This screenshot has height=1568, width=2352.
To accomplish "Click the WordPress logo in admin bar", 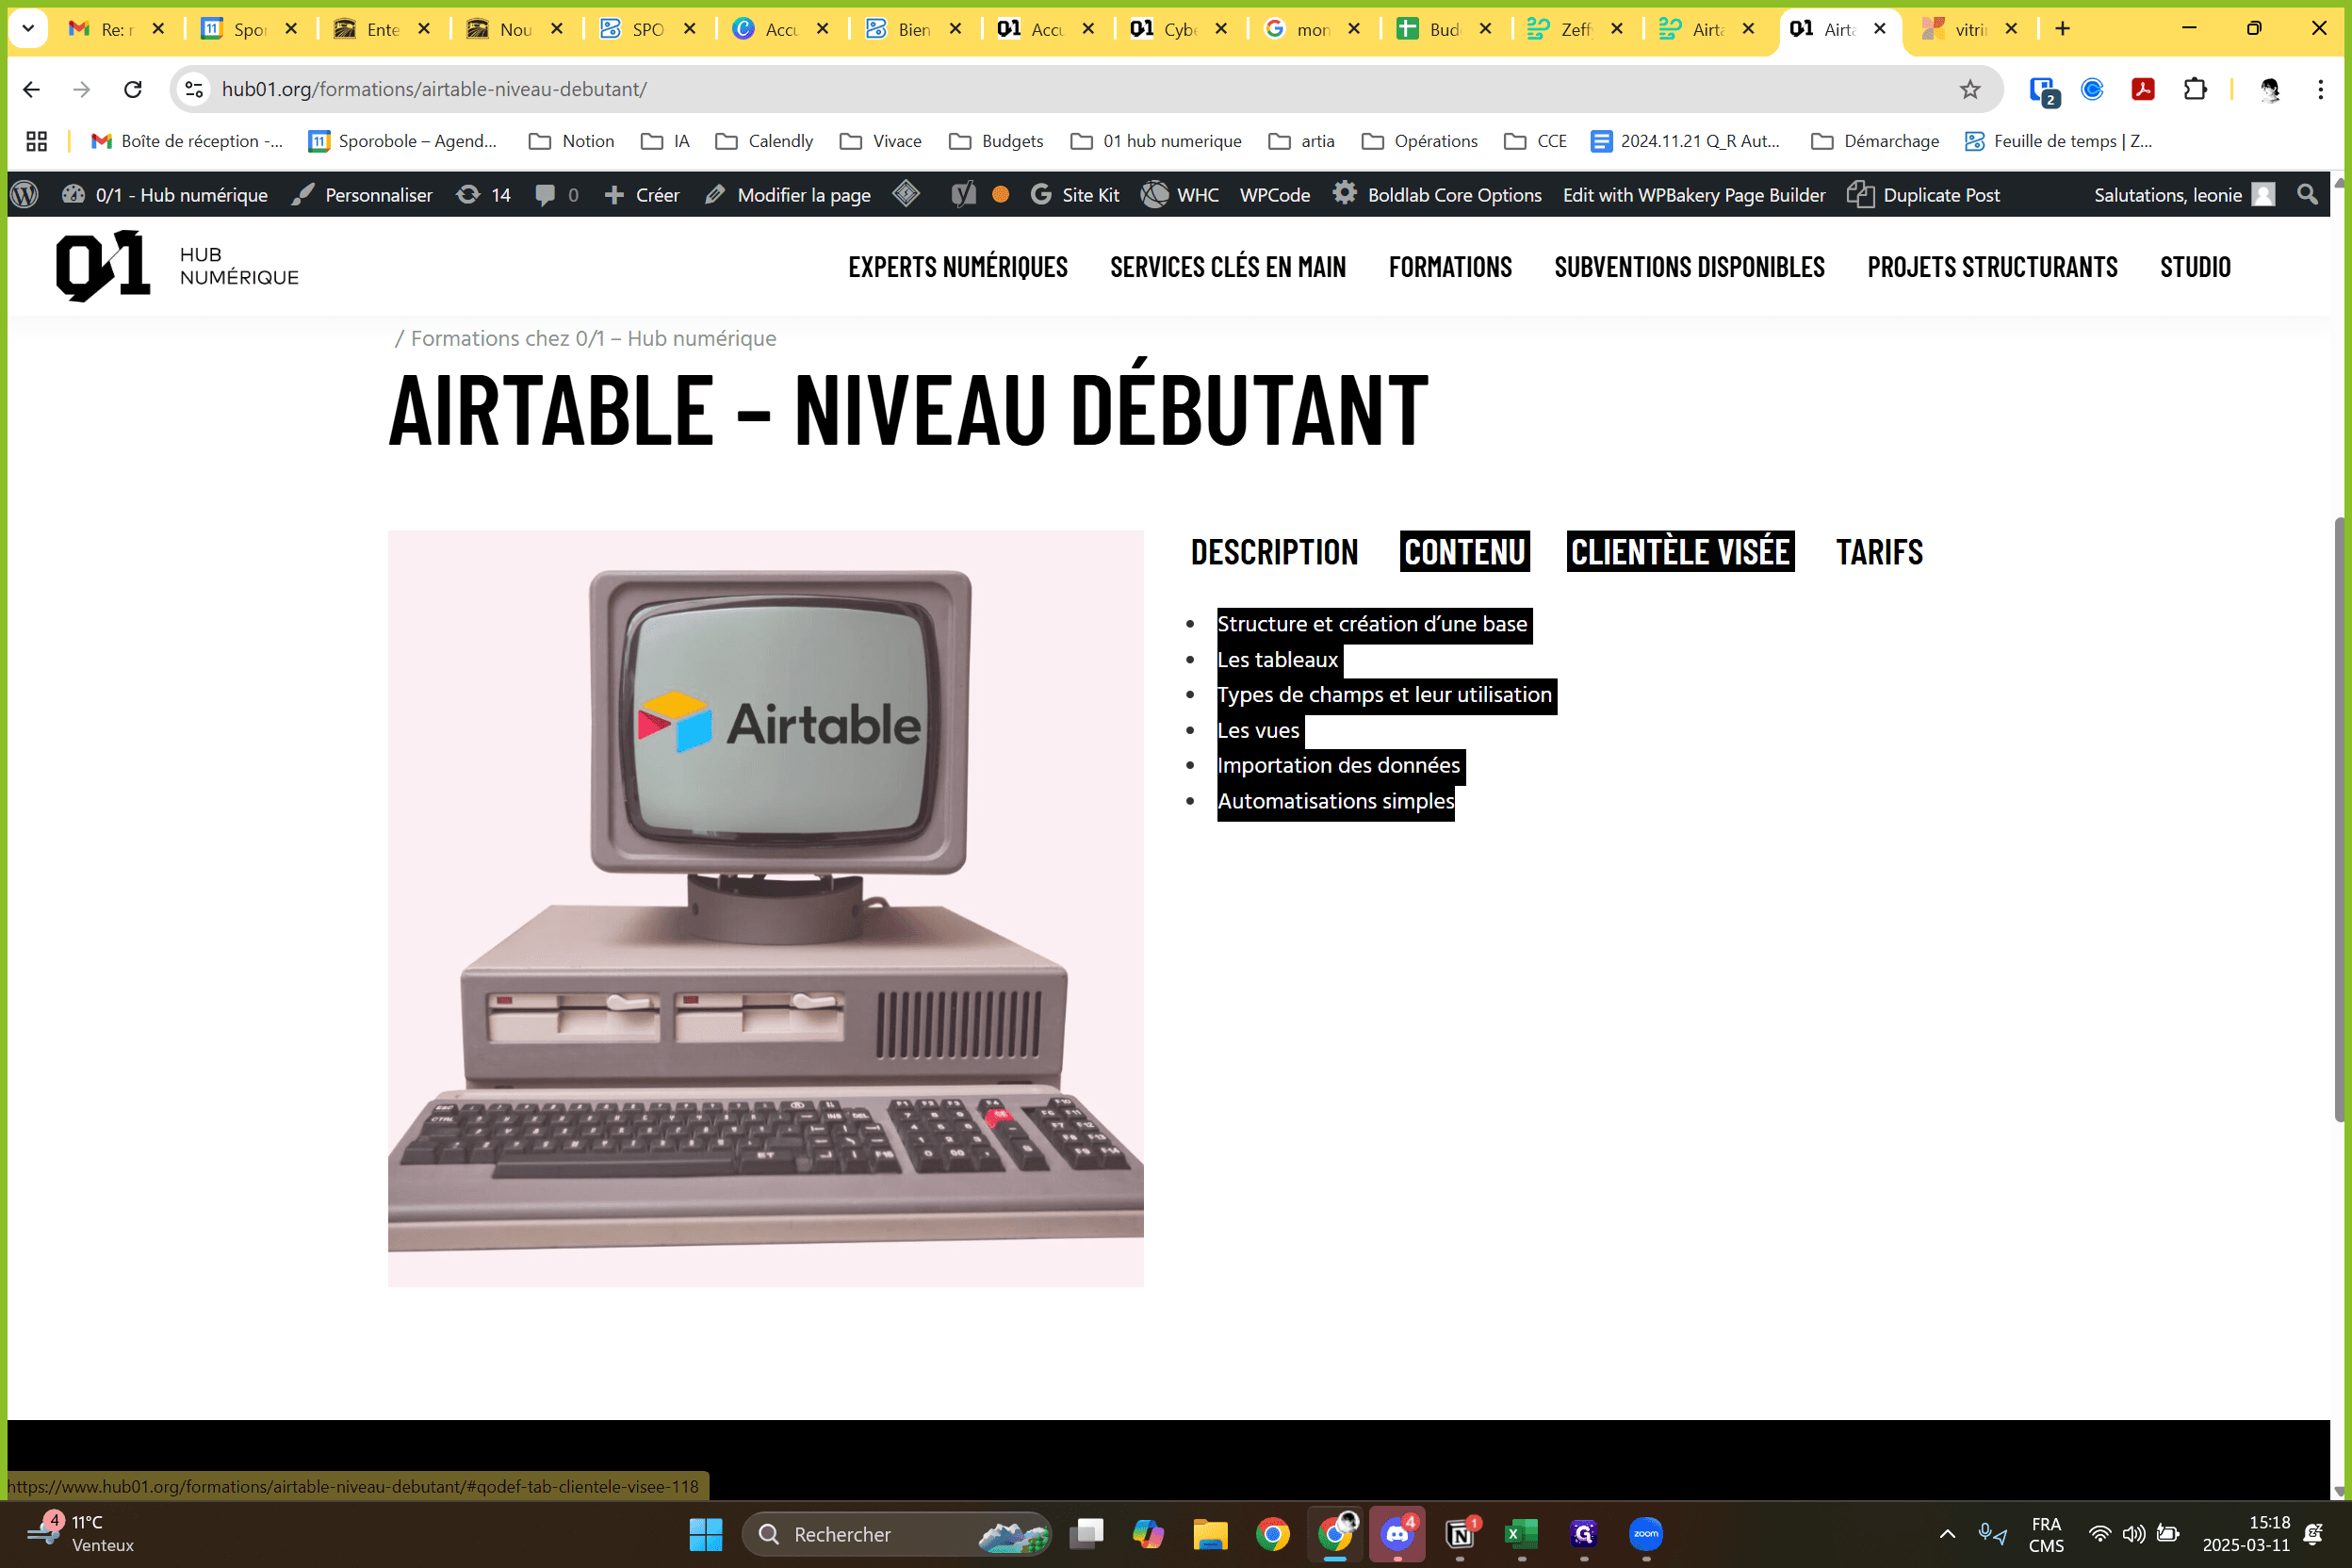I will pyautogui.click(x=25, y=195).
